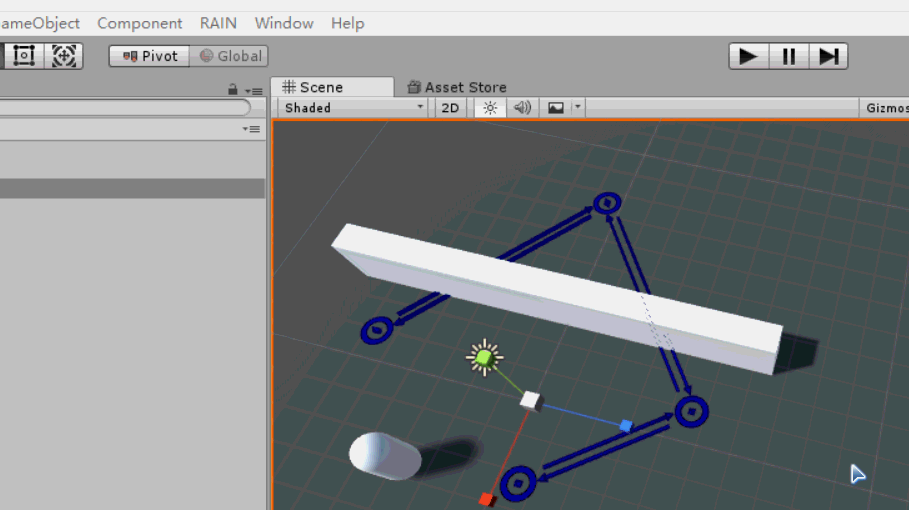Viewport: 909px width, 510px height.
Task: Step forward one frame
Action: click(x=828, y=56)
